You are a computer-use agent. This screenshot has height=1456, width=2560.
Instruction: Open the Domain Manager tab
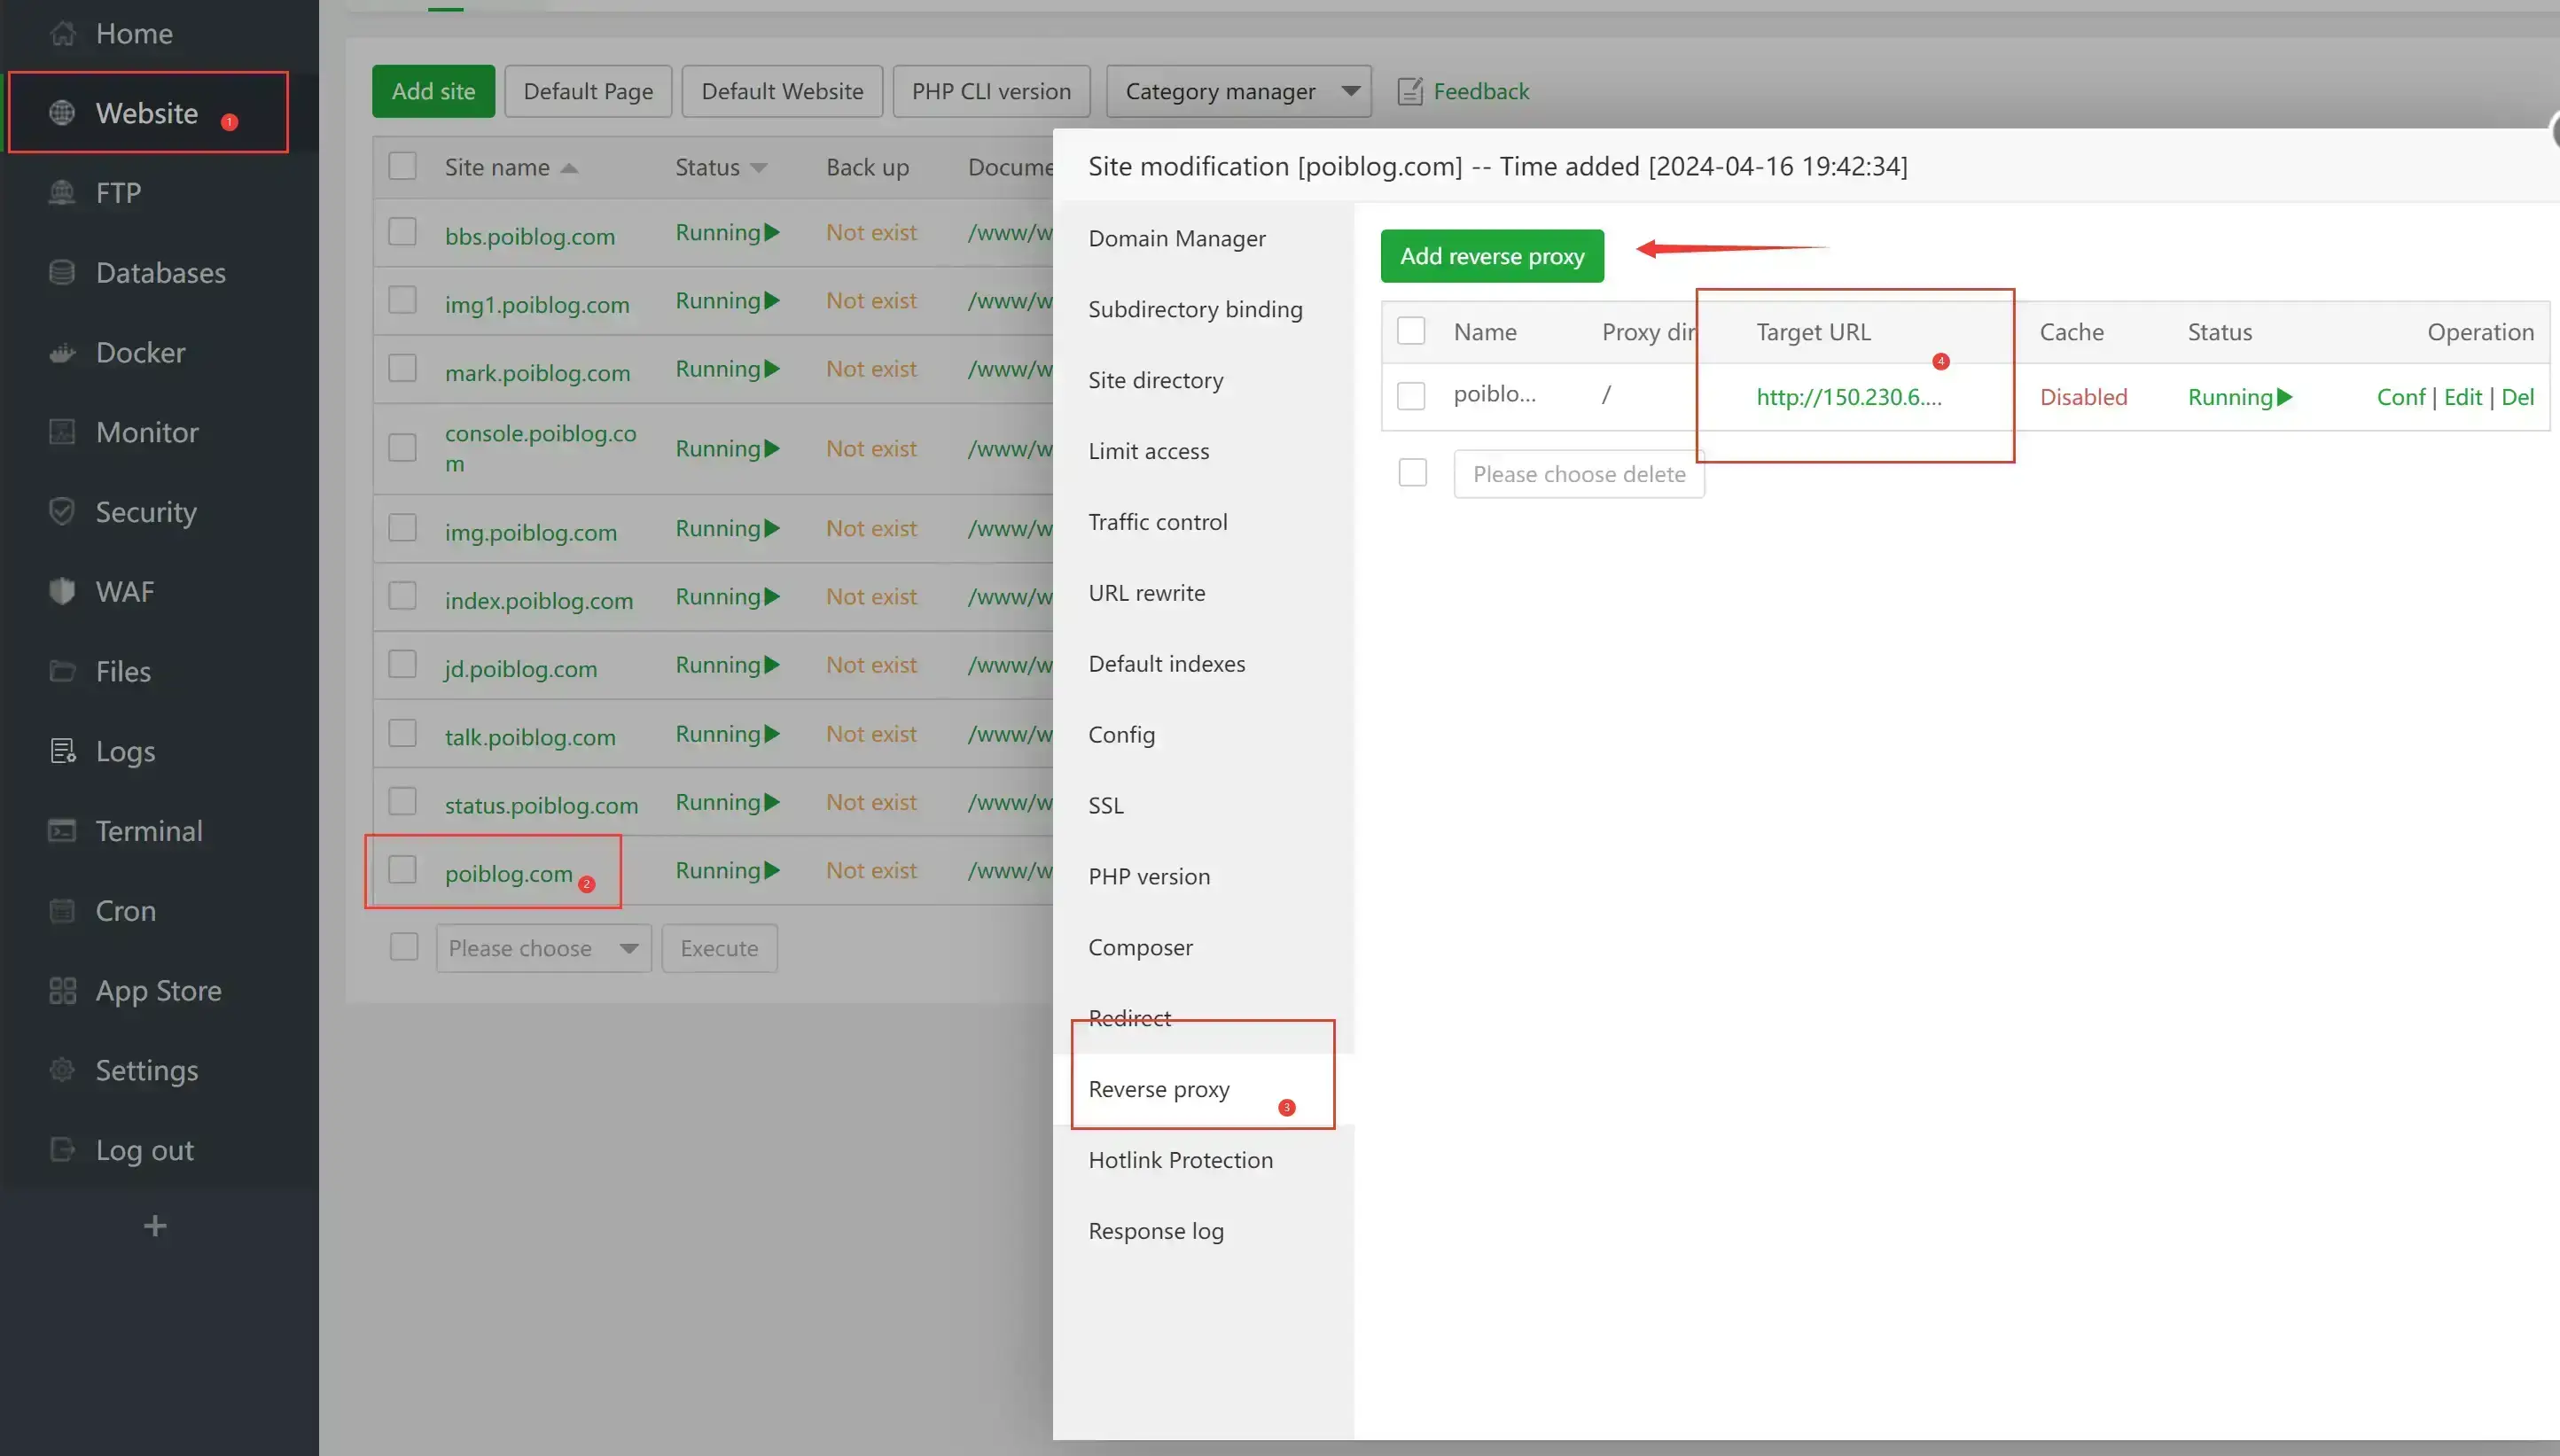(x=1177, y=239)
